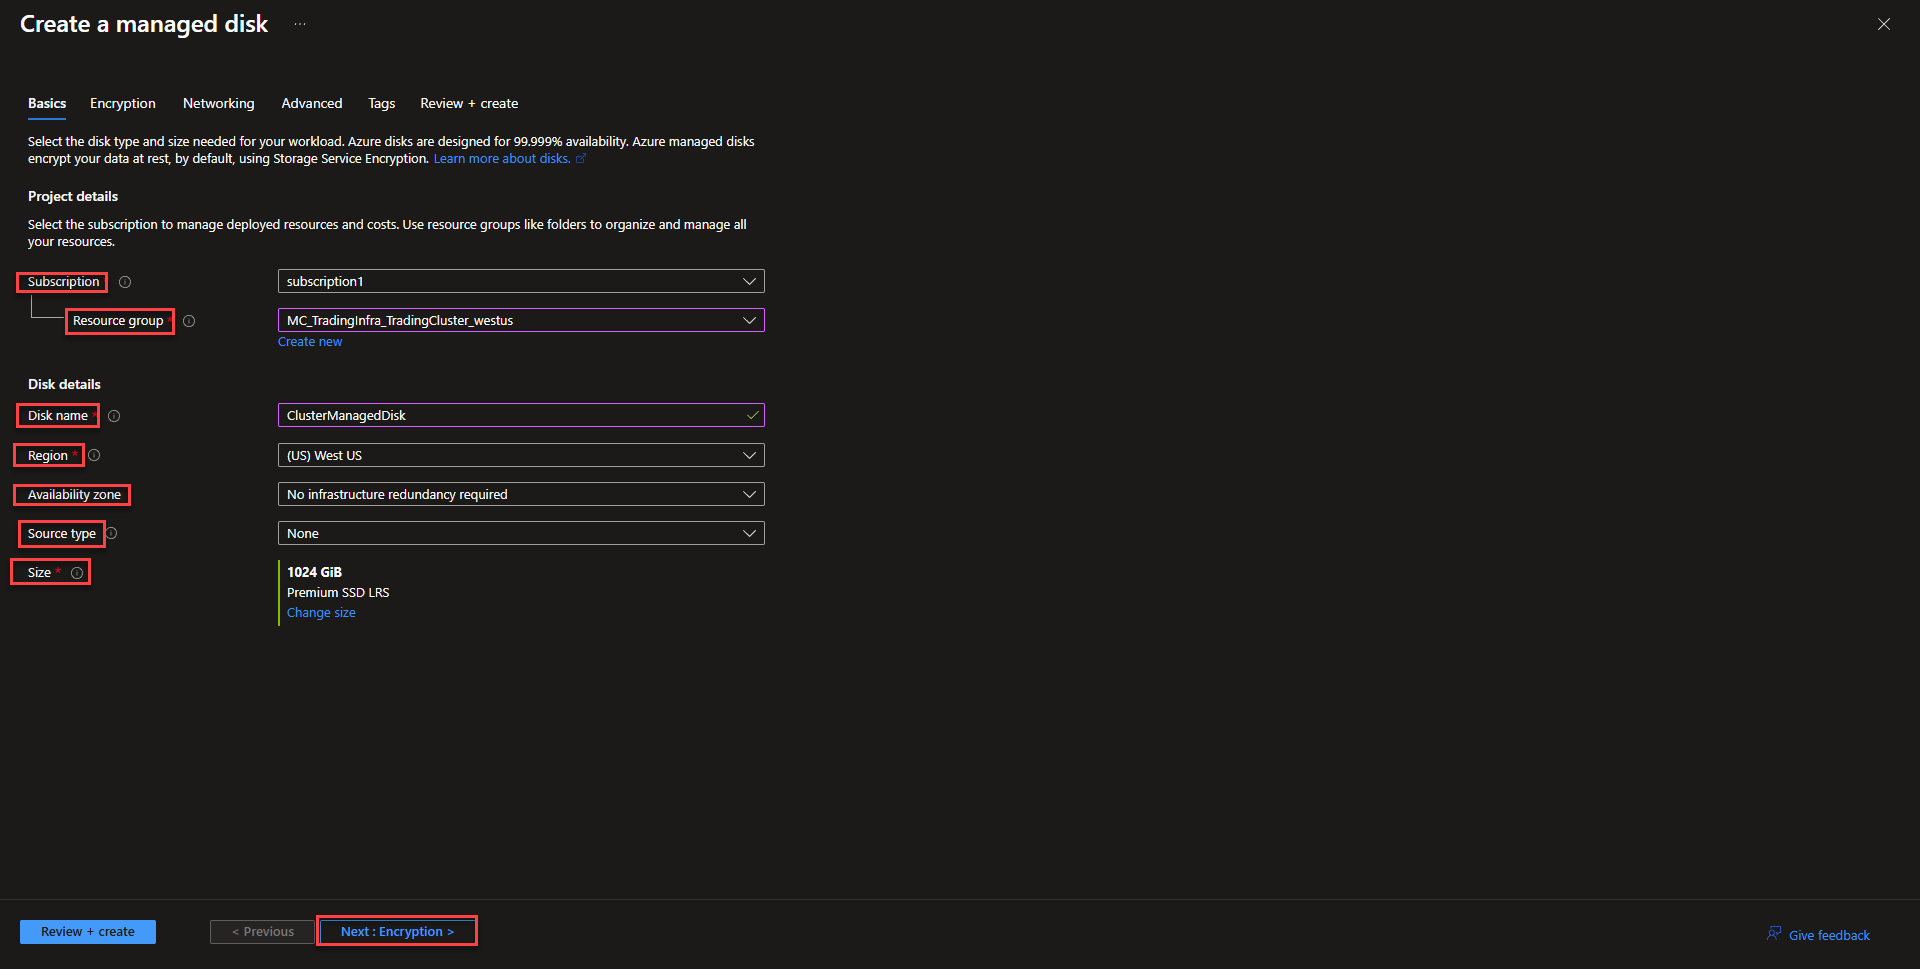Screen dimensions: 1920x969
Task: Click the Disk name input field
Action: (510, 415)
